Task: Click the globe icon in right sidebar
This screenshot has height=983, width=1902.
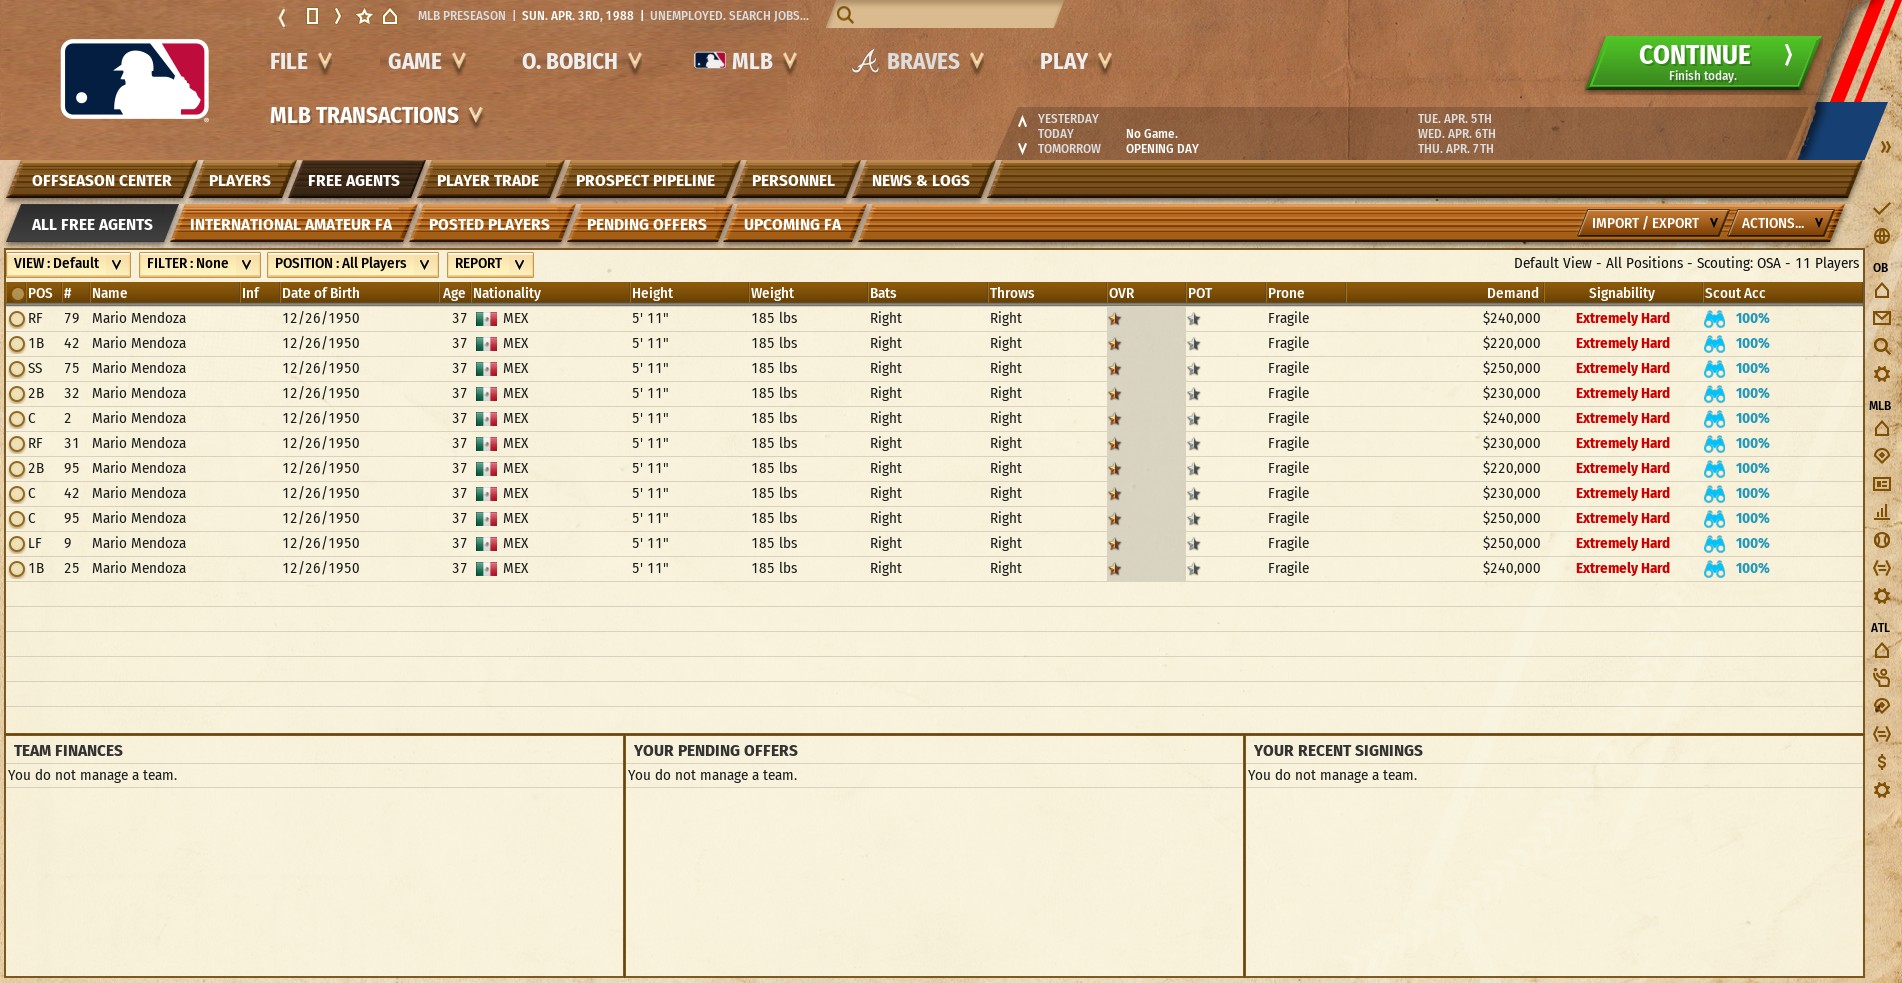Action: click(x=1881, y=236)
